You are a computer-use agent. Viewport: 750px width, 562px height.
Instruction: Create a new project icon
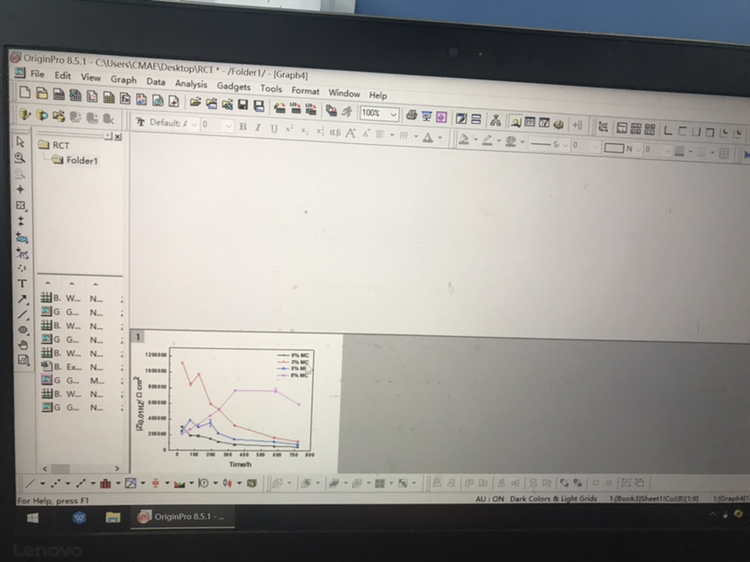click(x=24, y=92)
